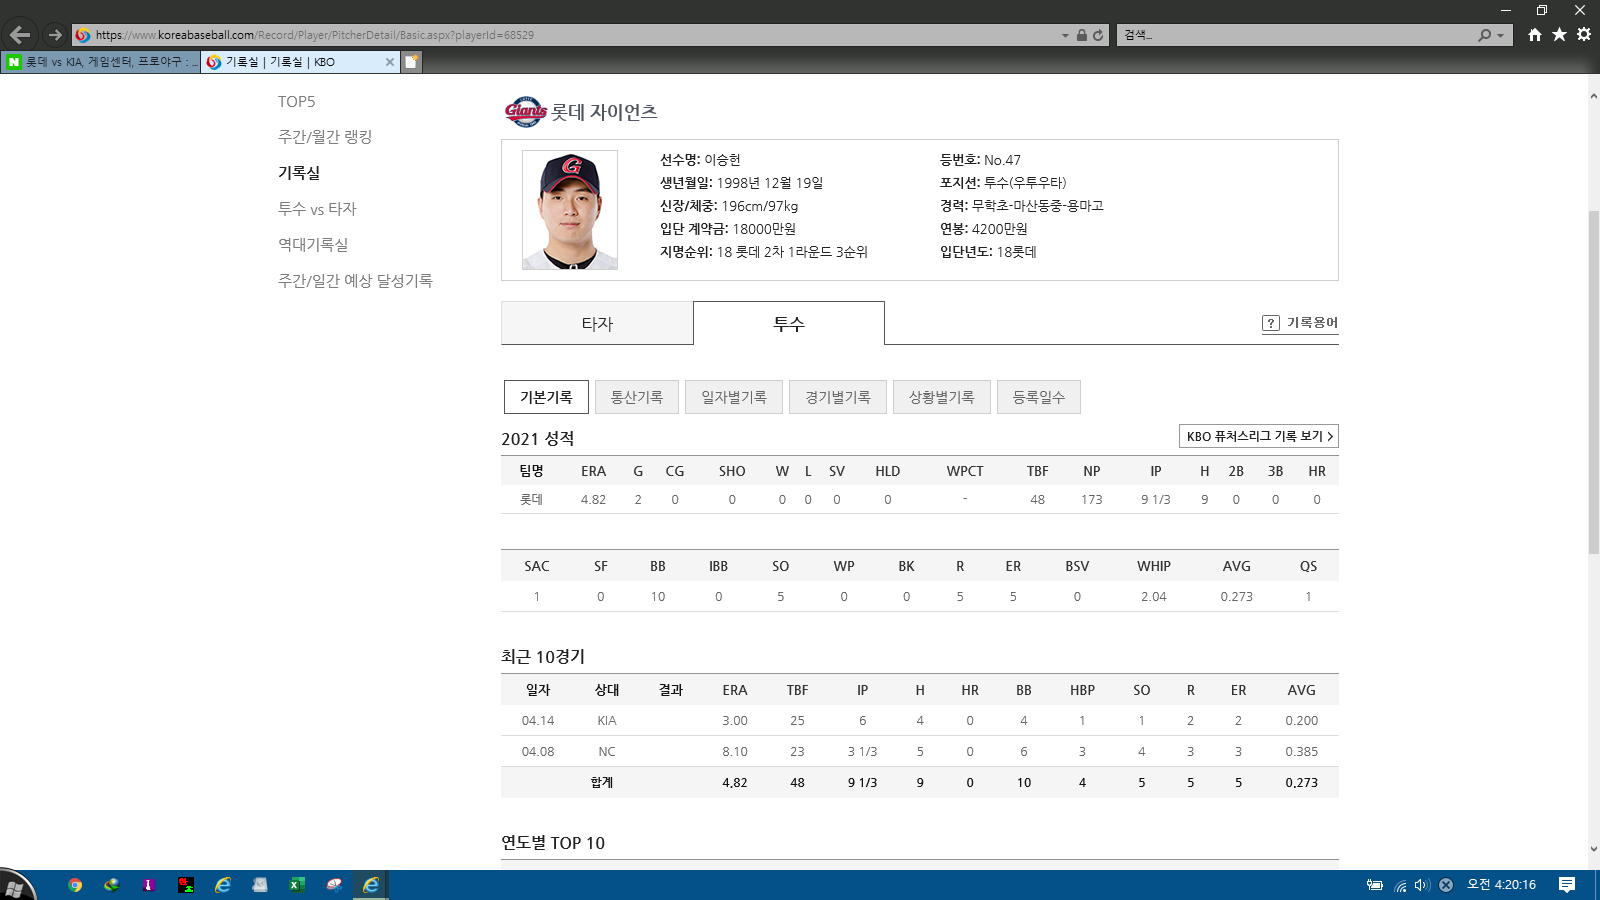Screen dimensions: 1600x900
Task: Click the 합계 totals row label
Action: pyautogui.click(x=602, y=783)
